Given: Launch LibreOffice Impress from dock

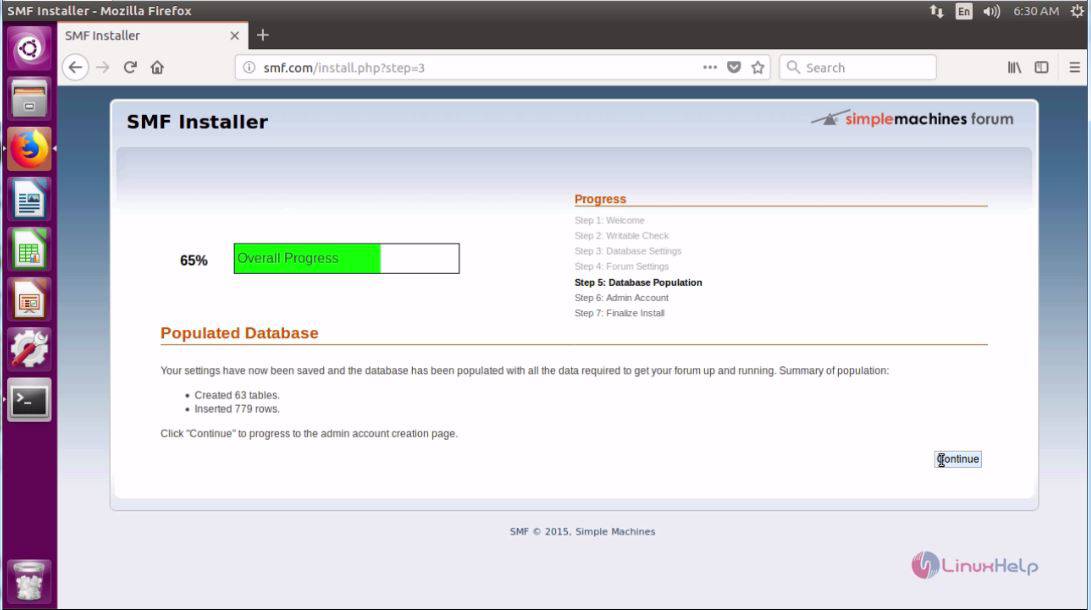Looking at the screenshot, I should coord(29,300).
